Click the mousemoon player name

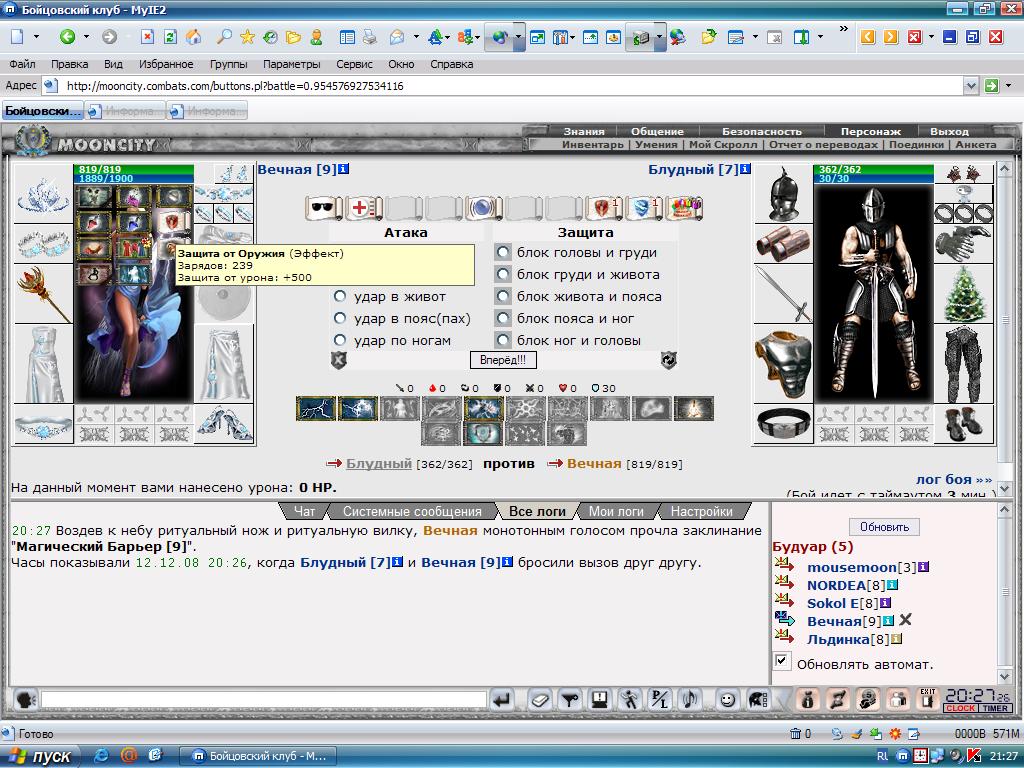coord(852,567)
